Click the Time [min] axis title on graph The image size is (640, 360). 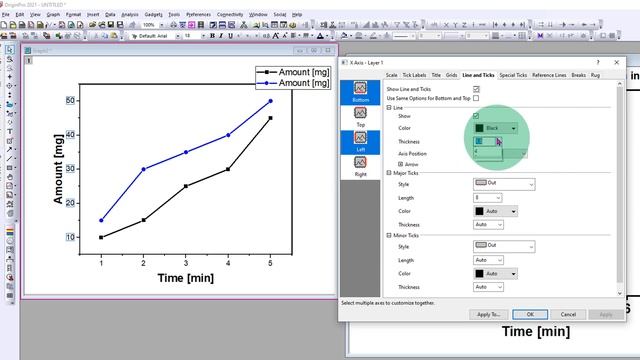point(186,278)
